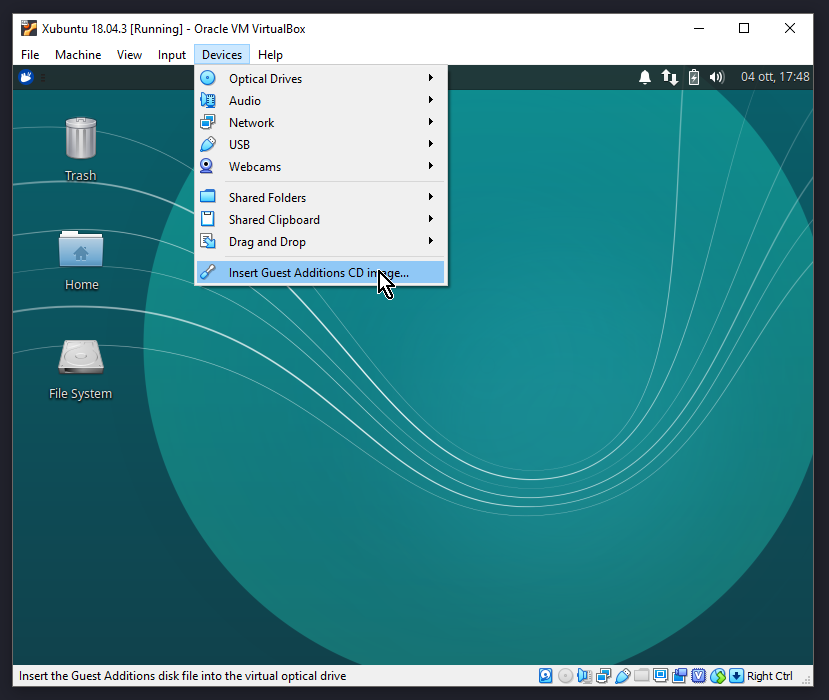Click the Shared Folders folder menu icon
This screenshot has width=829, height=700.
coord(208,196)
